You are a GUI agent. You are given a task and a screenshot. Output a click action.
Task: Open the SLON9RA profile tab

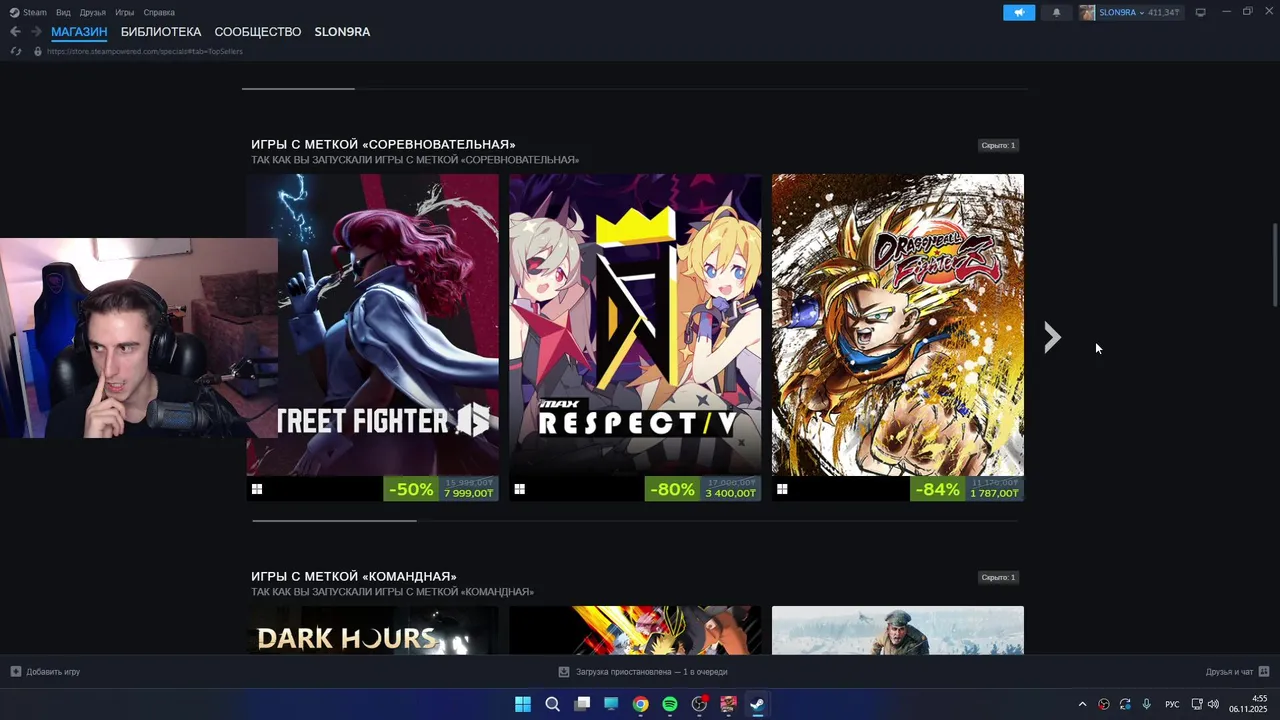tap(342, 32)
